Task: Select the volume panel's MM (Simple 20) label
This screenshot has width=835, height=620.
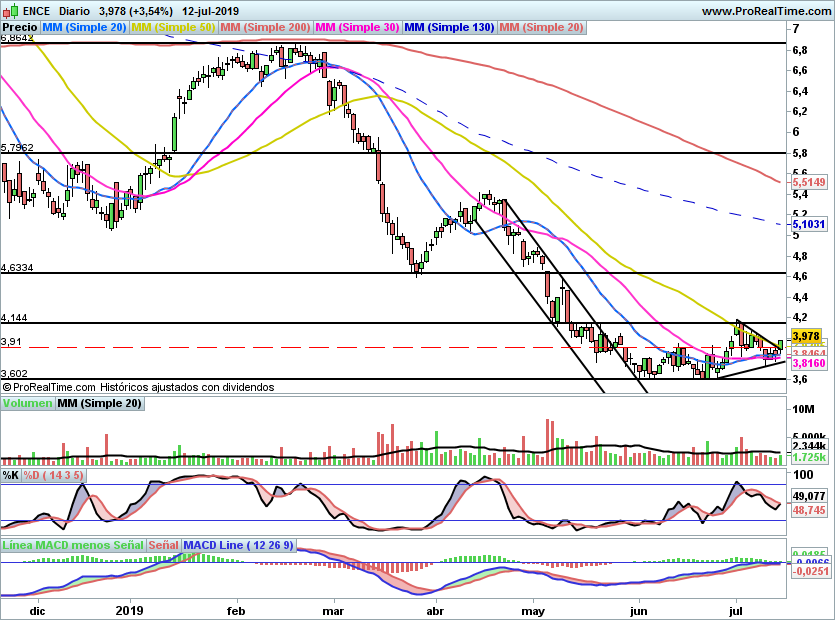Action: [x=98, y=404]
